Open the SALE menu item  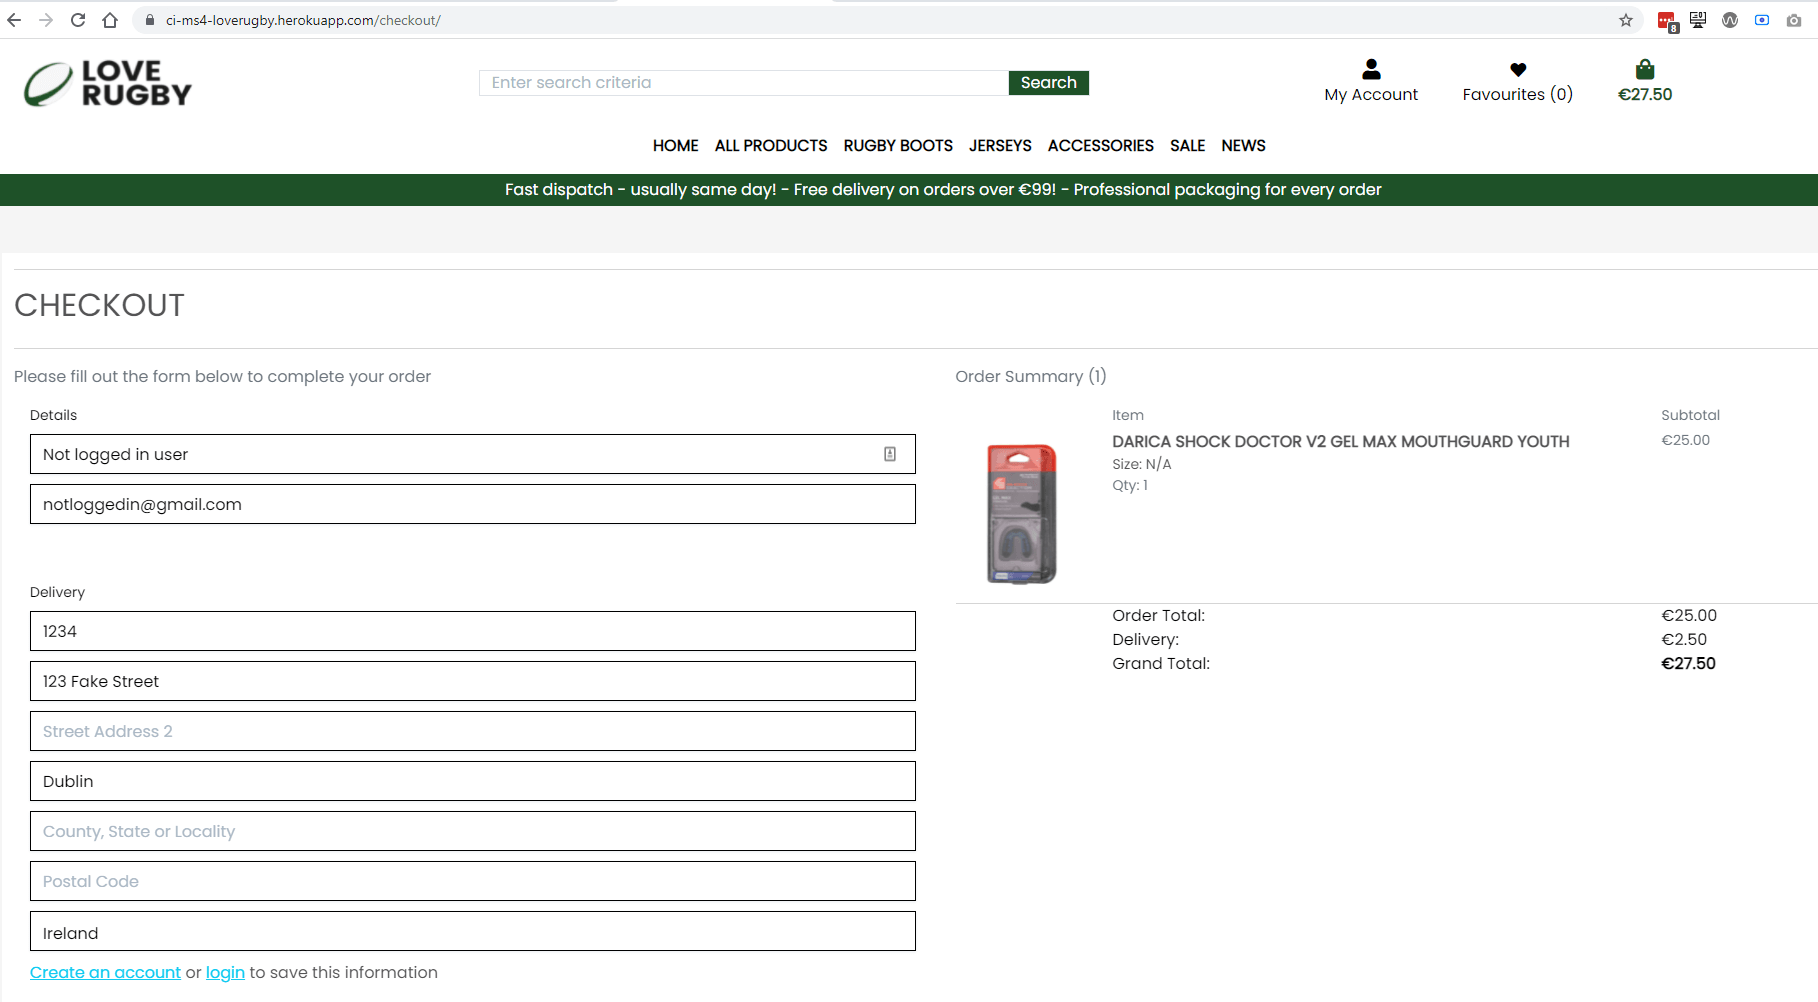tap(1188, 146)
